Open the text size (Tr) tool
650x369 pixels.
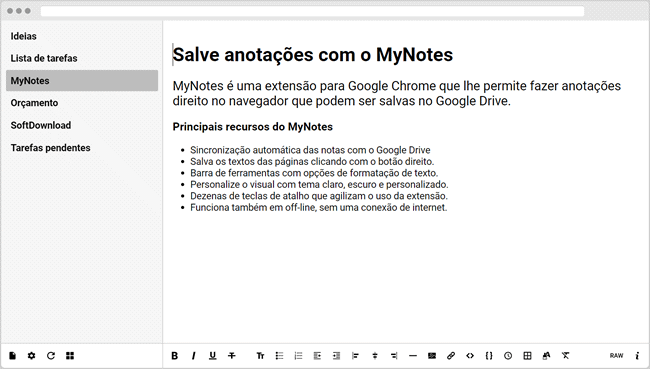point(260,356)
